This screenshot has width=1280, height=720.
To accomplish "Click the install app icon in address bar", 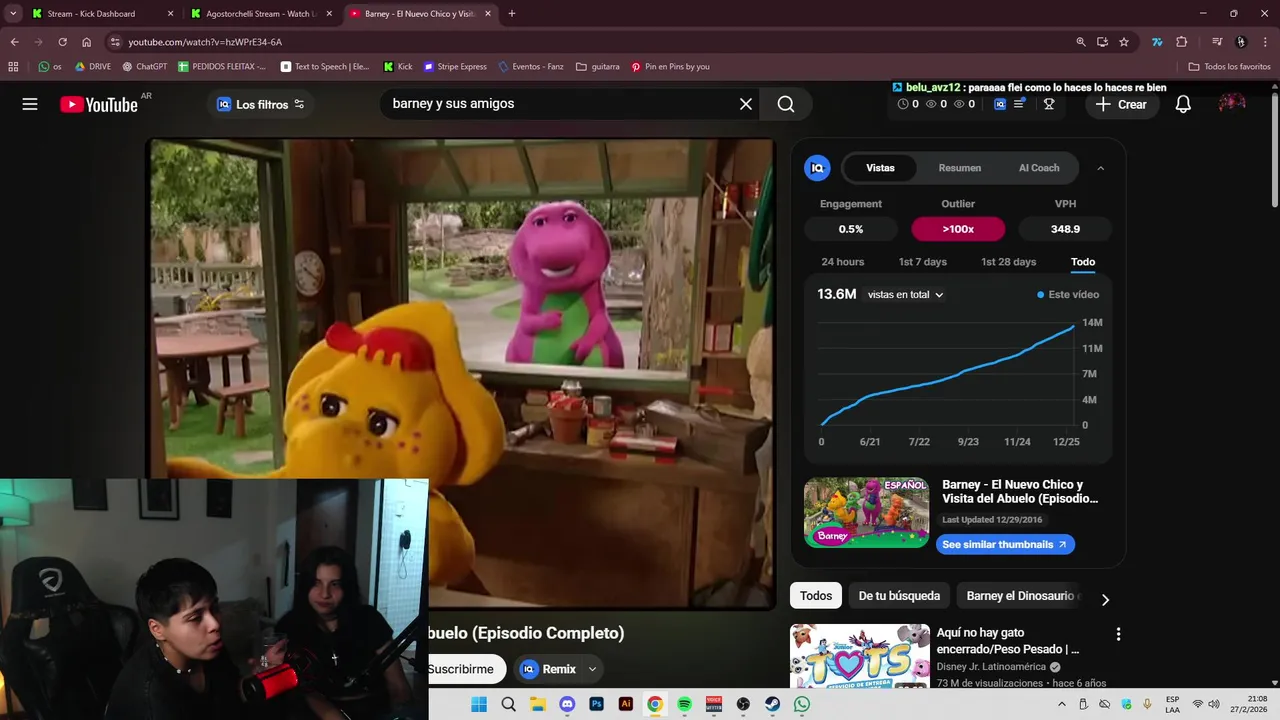I will (x=1102, y=42).
